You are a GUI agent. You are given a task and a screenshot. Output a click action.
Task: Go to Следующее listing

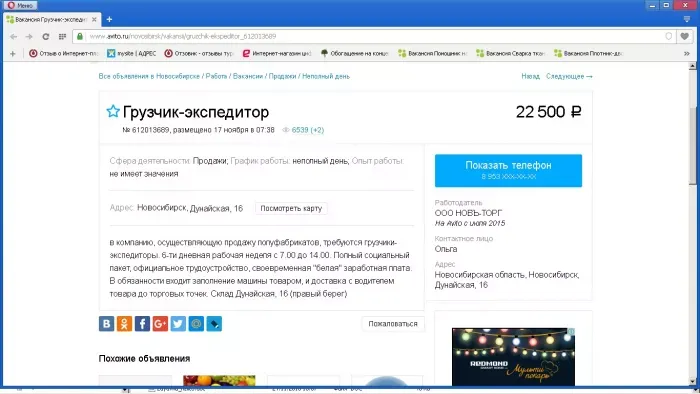coord(569,76)
